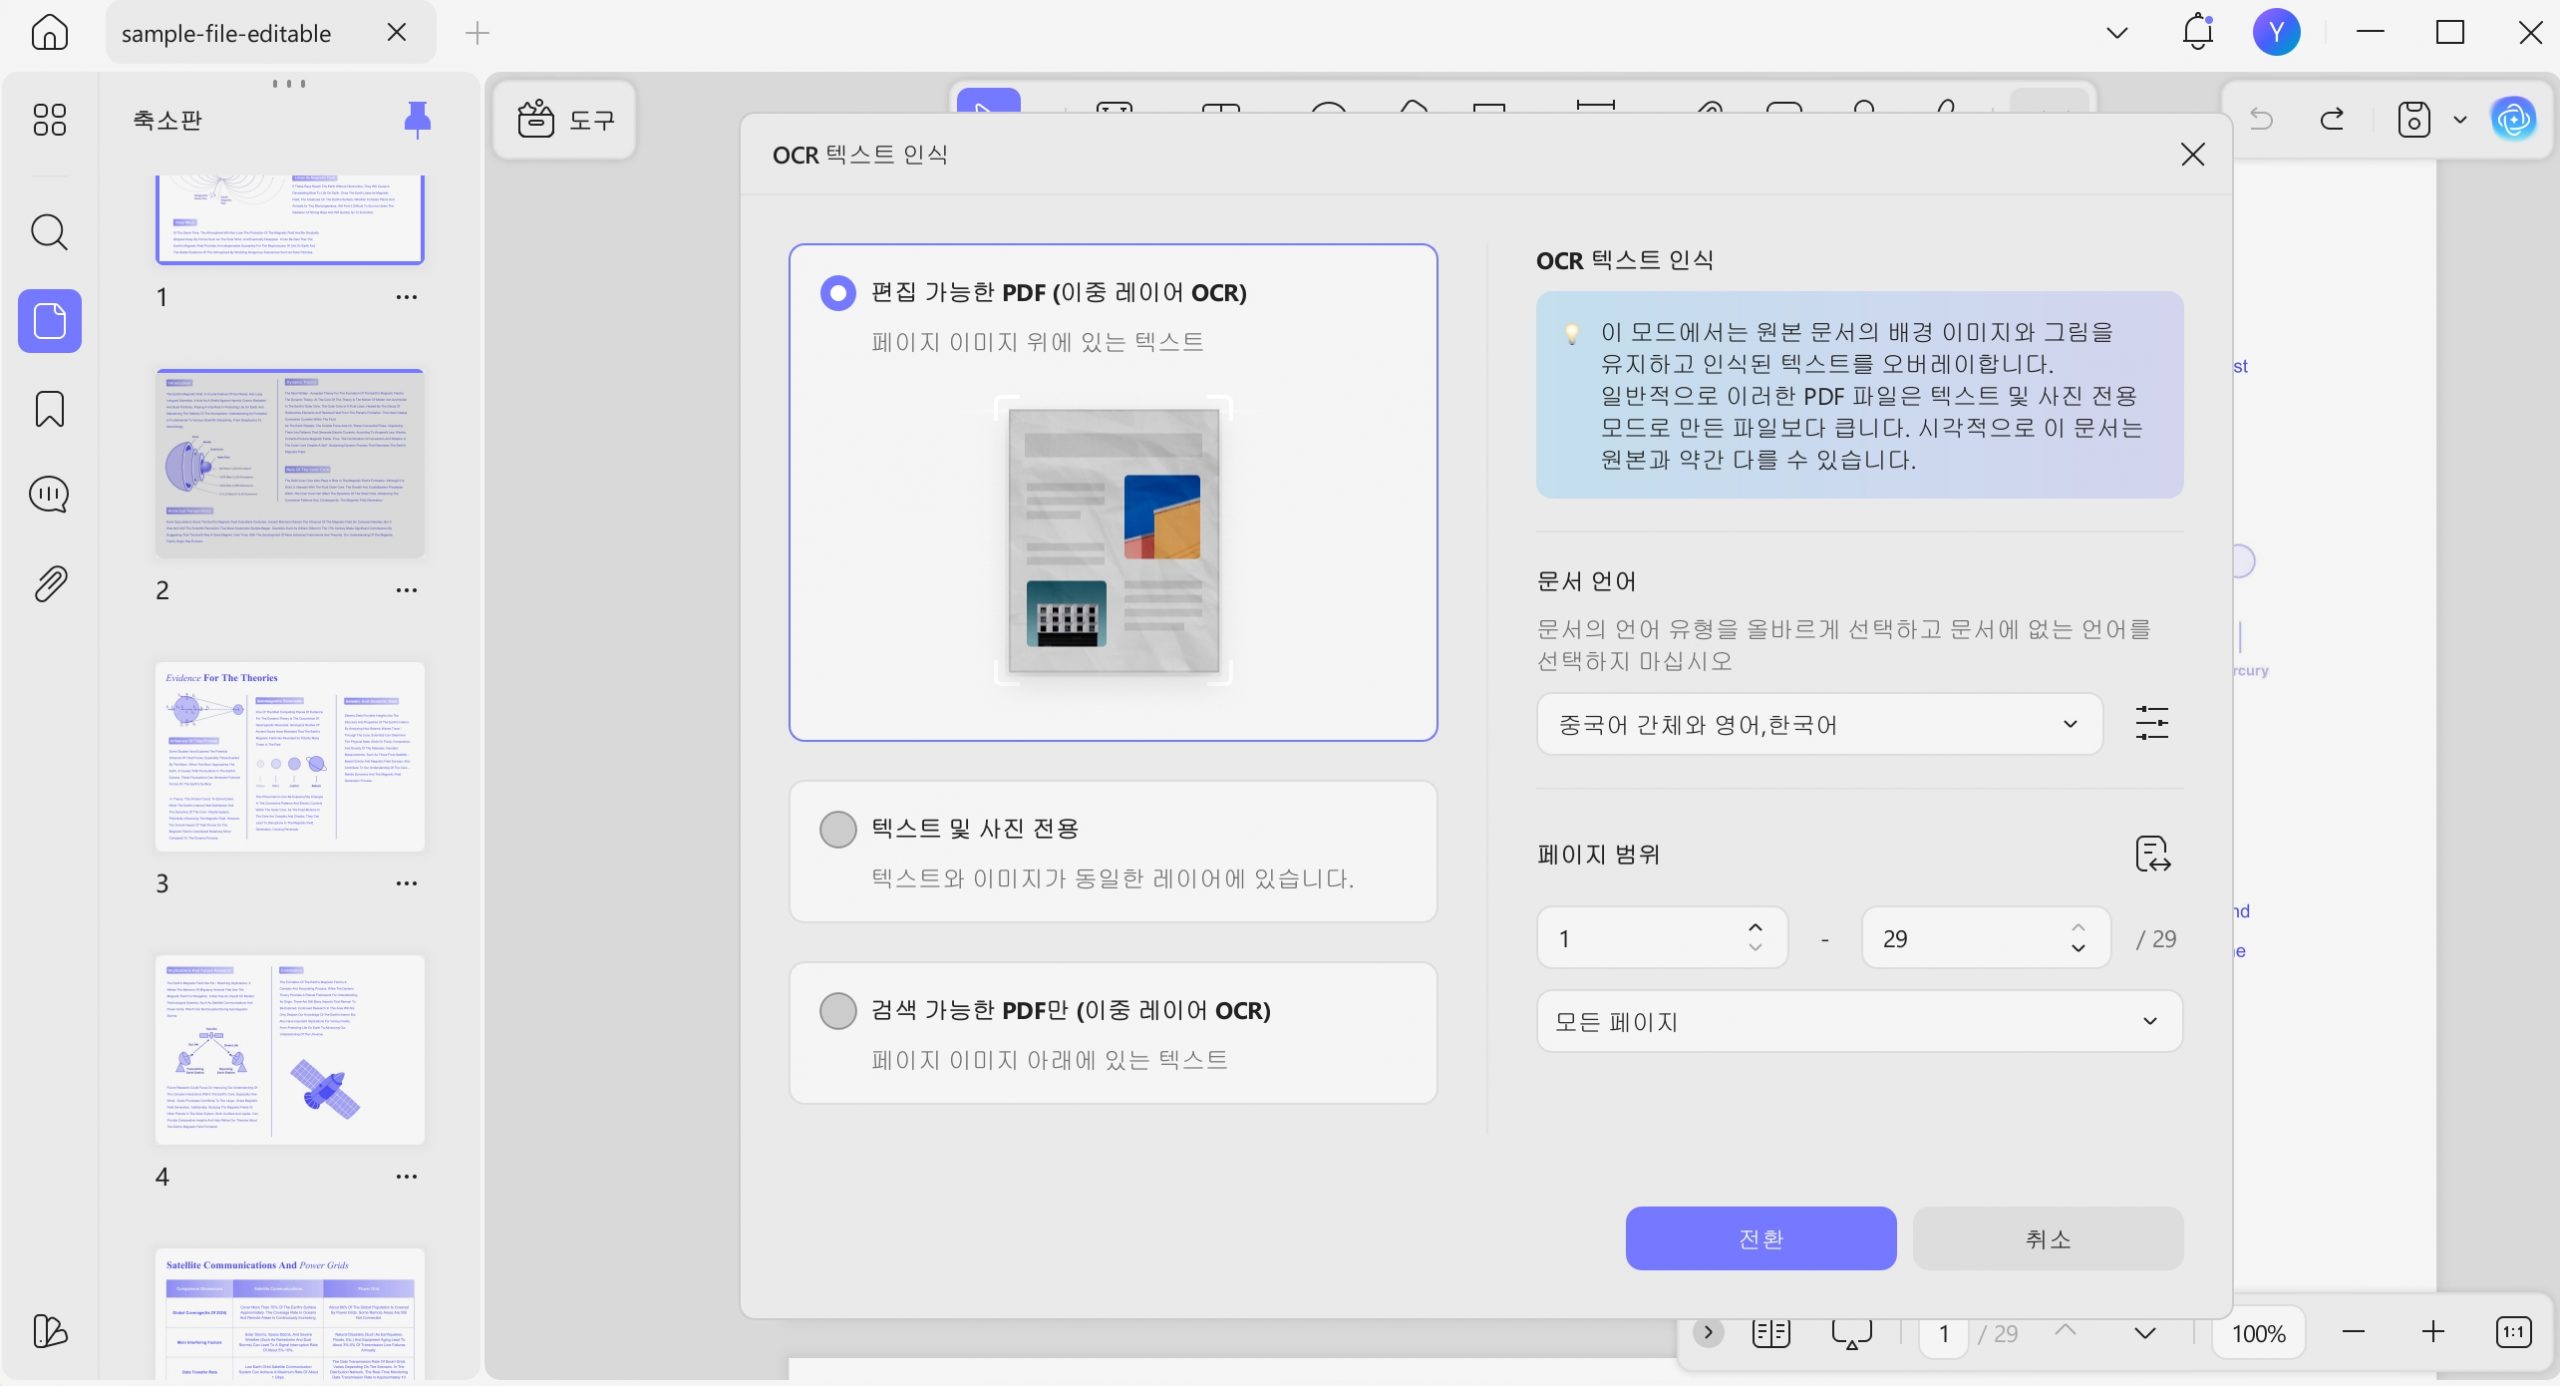The image size is (2560, 1386).
Task: Click the start page input field
Action: 1661,938
